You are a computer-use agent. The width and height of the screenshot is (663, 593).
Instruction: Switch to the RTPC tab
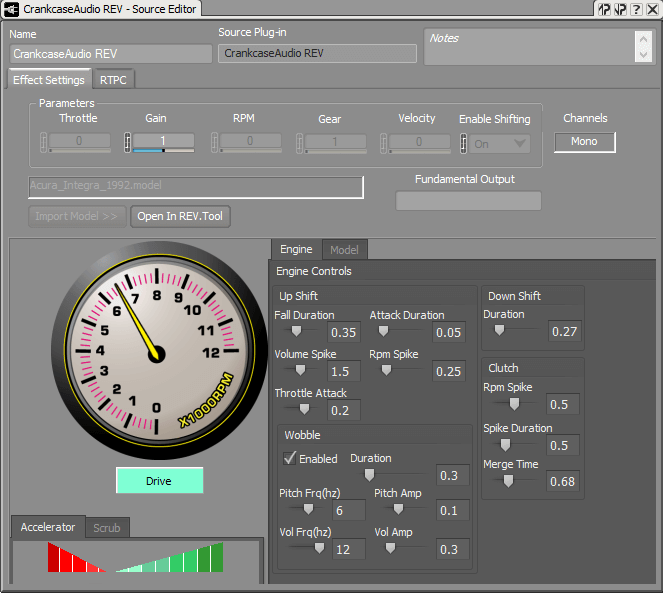[x=113, y=80]
